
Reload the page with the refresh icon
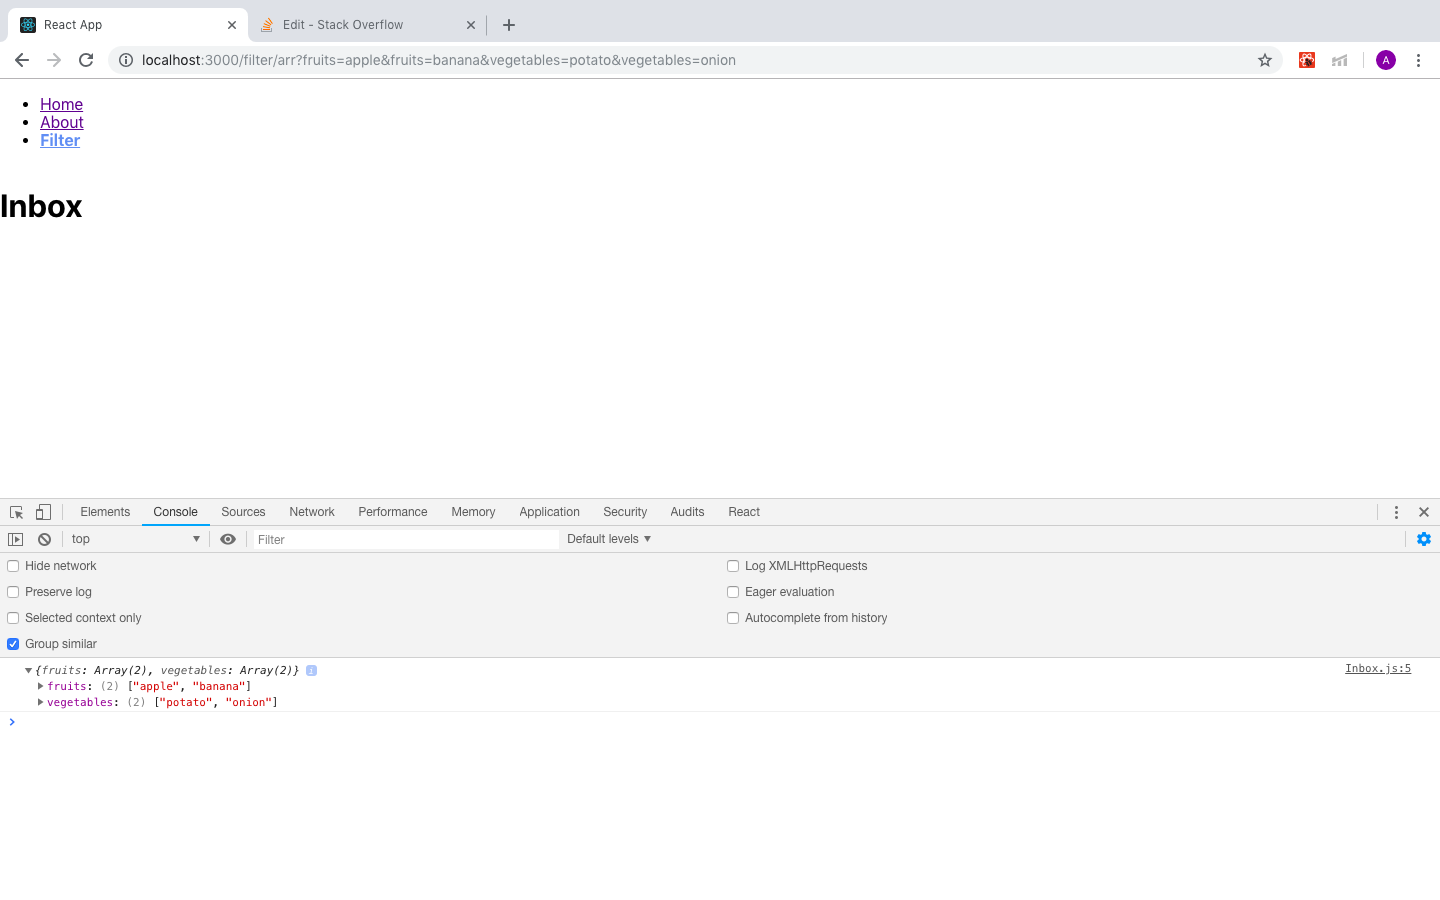86,60
